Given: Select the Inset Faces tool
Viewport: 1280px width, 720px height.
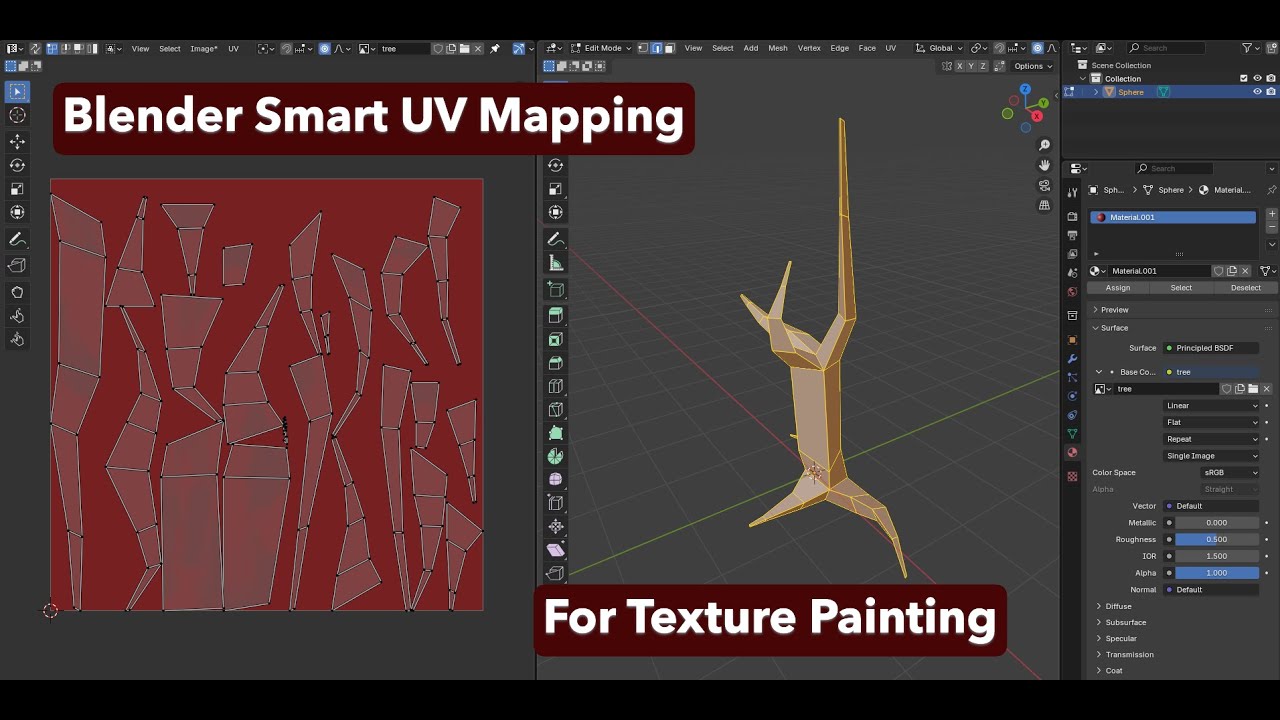Looking at the screenshot, I should 556,340.
